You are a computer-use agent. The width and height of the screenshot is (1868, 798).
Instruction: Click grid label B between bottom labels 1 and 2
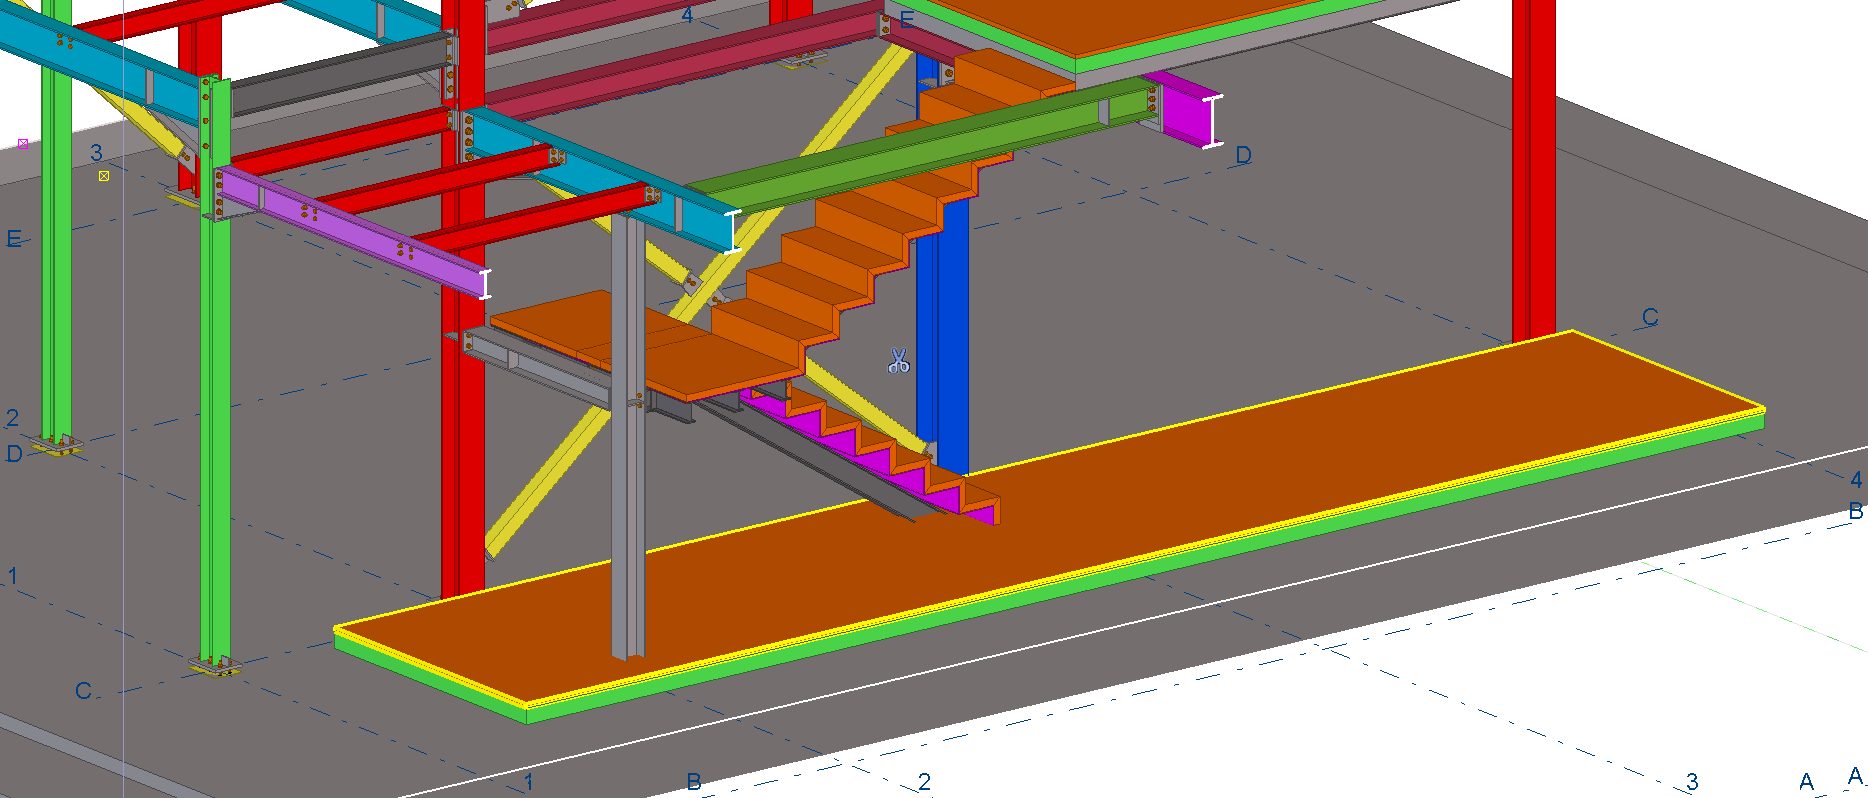(693, 782)
